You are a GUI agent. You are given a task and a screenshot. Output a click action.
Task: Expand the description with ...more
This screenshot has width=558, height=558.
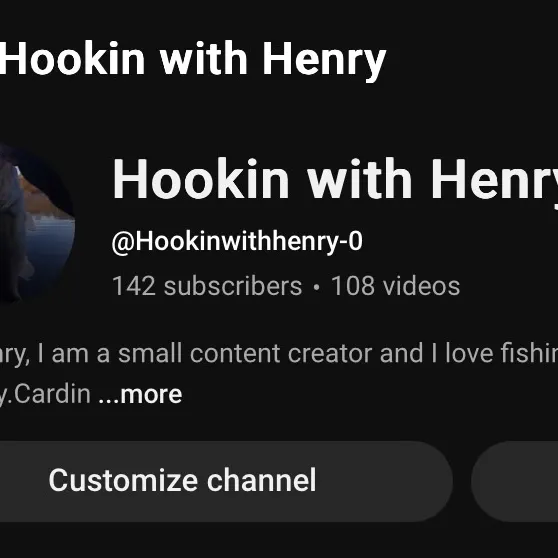[140, 394]
